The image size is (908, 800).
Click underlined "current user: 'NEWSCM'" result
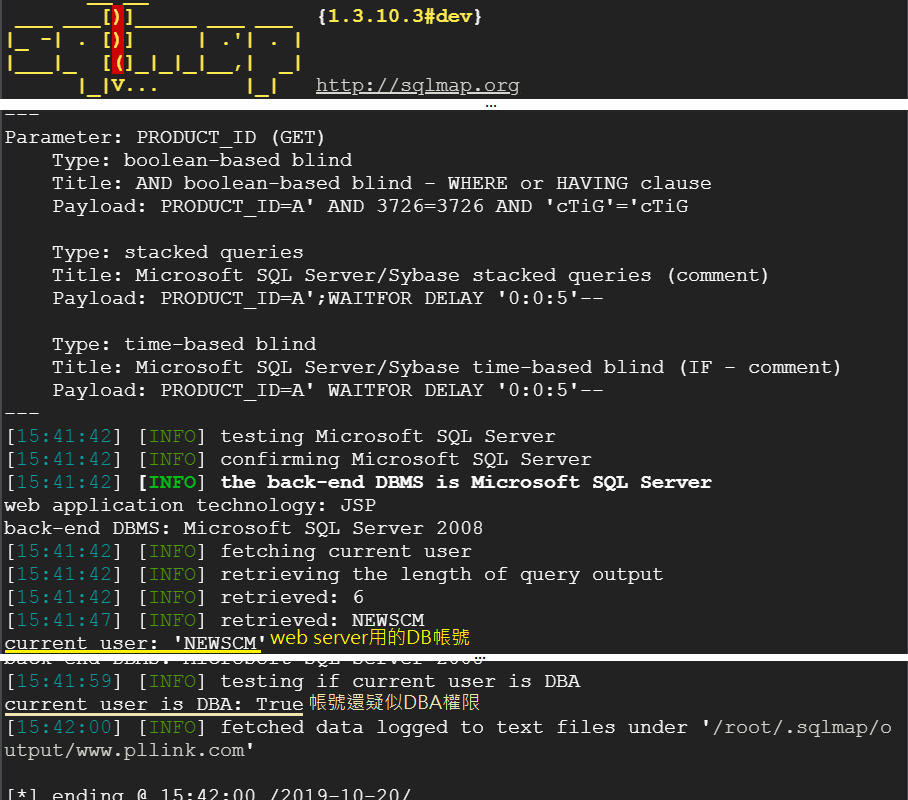pyautogui.click(x=135, y=644)
